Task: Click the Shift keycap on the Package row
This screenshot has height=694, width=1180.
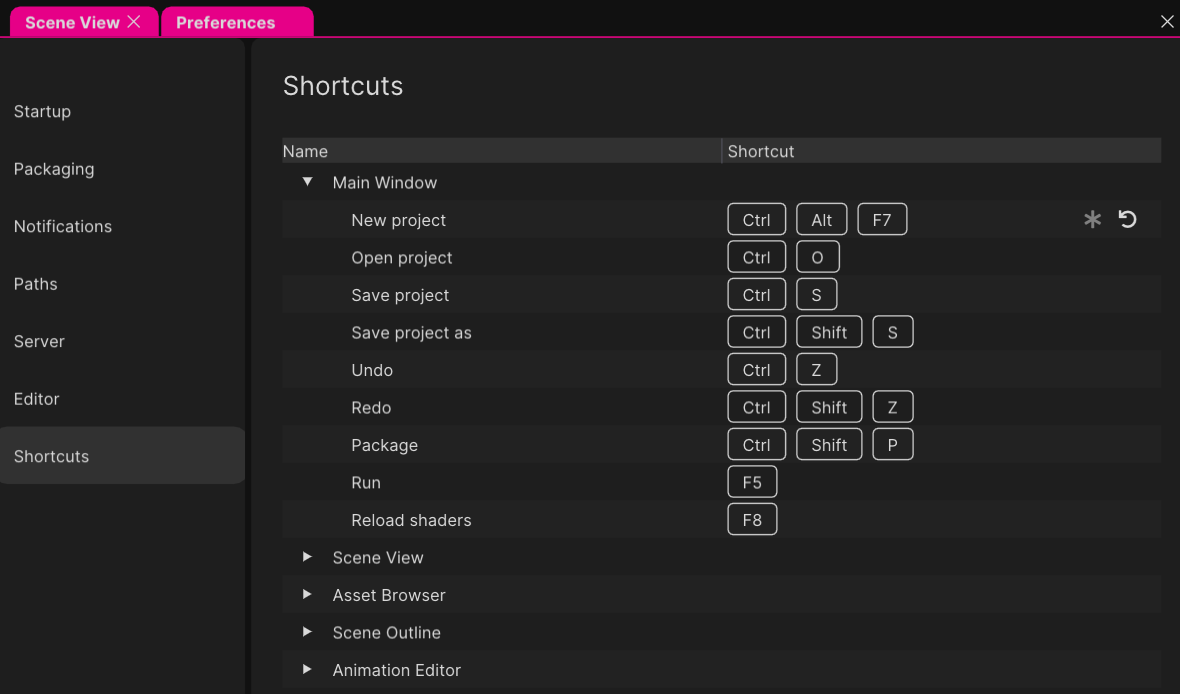Action: (x=828, y=444)
